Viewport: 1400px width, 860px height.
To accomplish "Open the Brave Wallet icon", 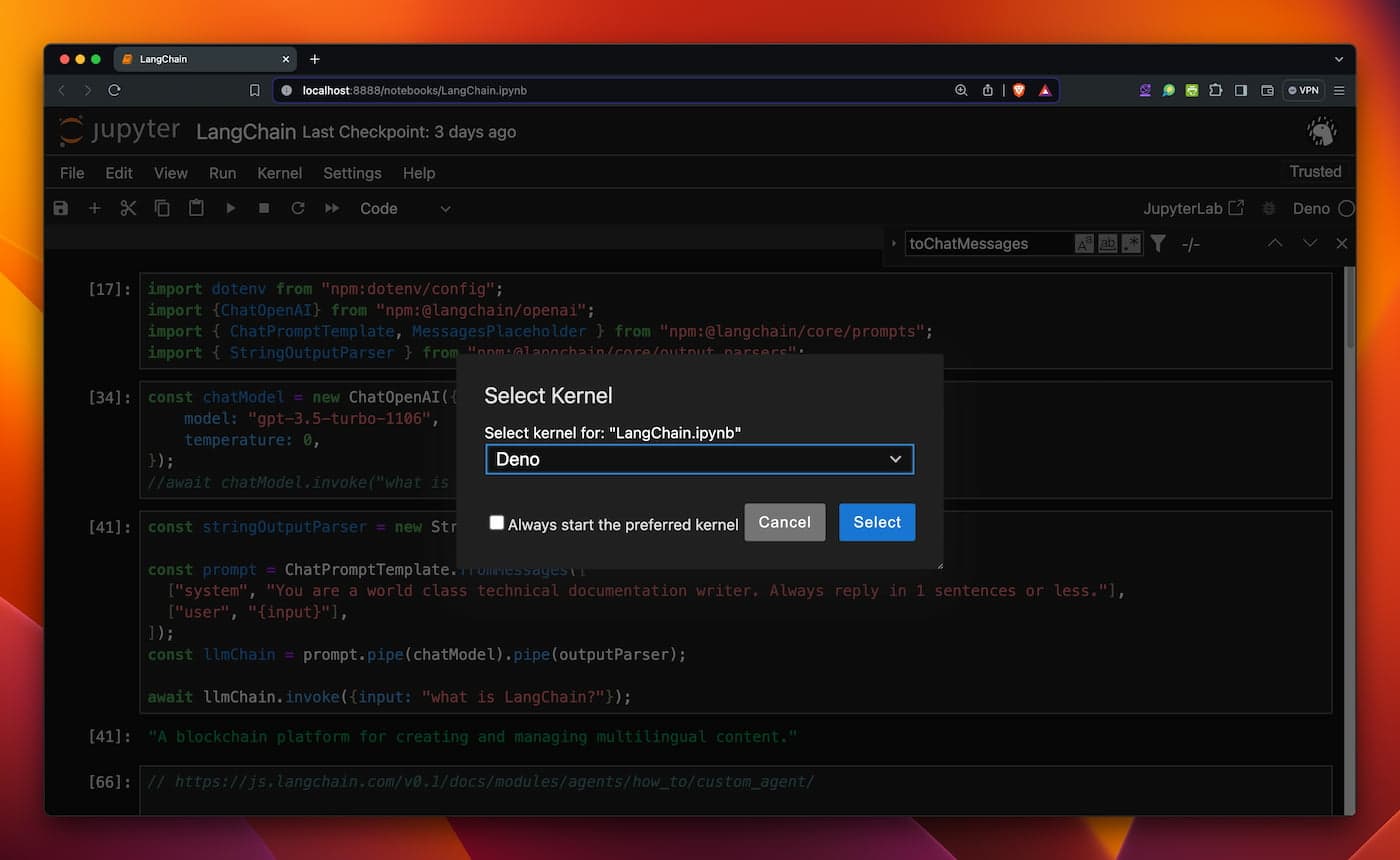I will [x=1267, y=90].
